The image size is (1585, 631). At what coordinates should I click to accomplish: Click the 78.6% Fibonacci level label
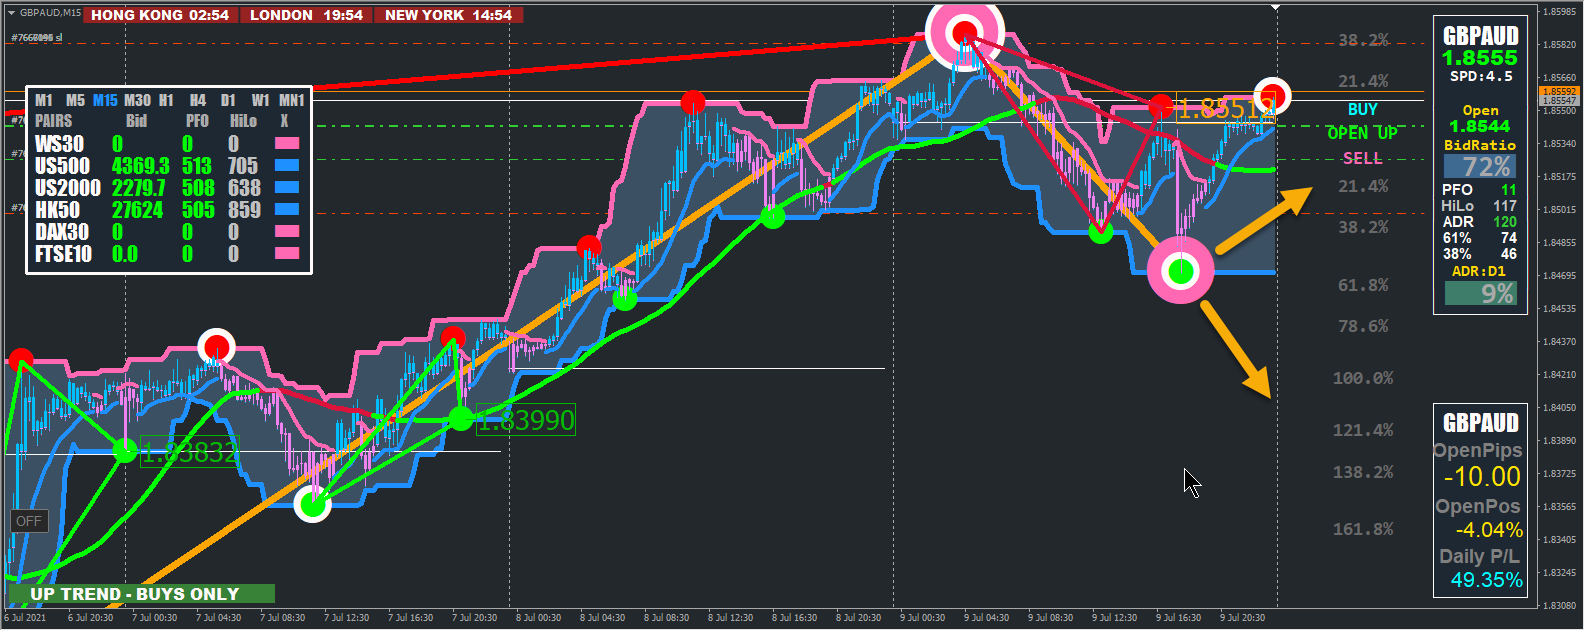tap(1363, 326)
